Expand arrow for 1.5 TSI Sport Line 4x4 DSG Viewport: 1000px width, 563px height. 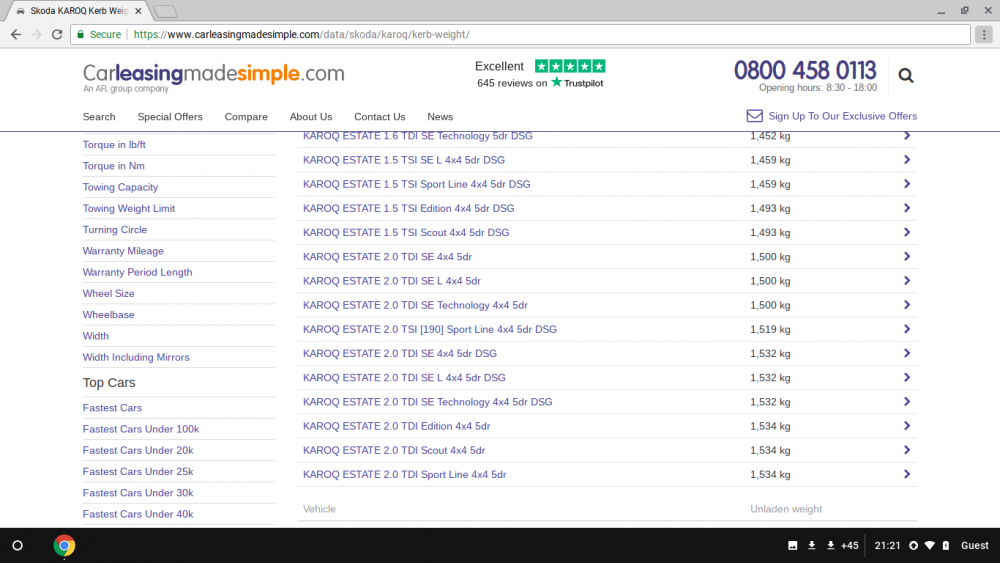[906, 184]
